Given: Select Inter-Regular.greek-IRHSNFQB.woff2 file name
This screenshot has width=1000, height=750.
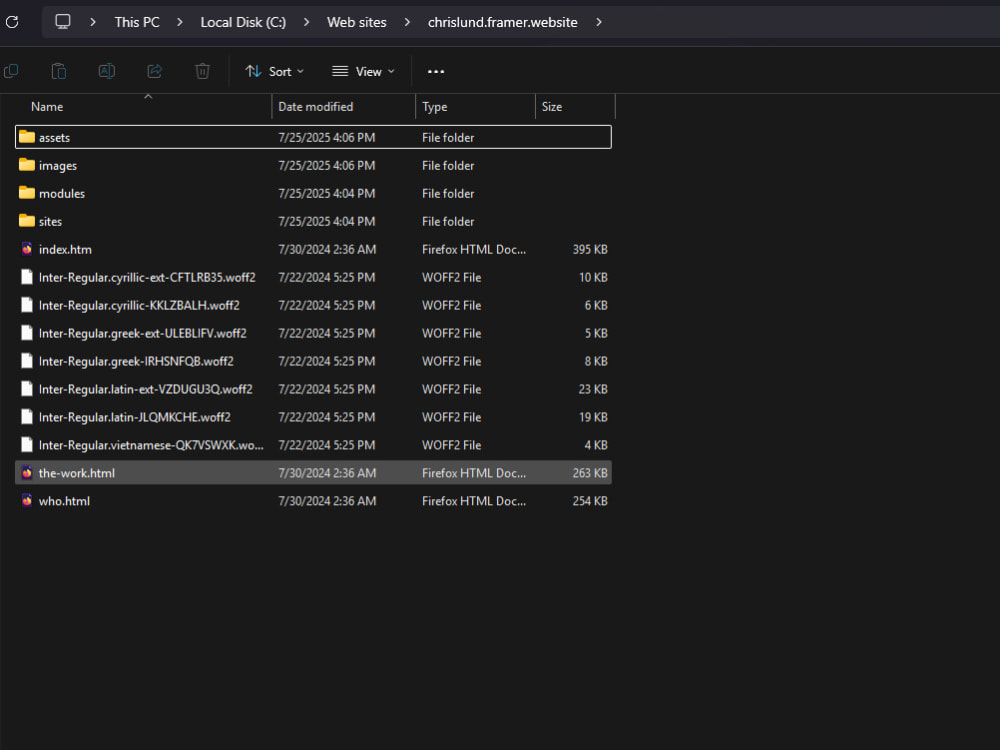Looking at the screenshot, I should pos(136,362).
